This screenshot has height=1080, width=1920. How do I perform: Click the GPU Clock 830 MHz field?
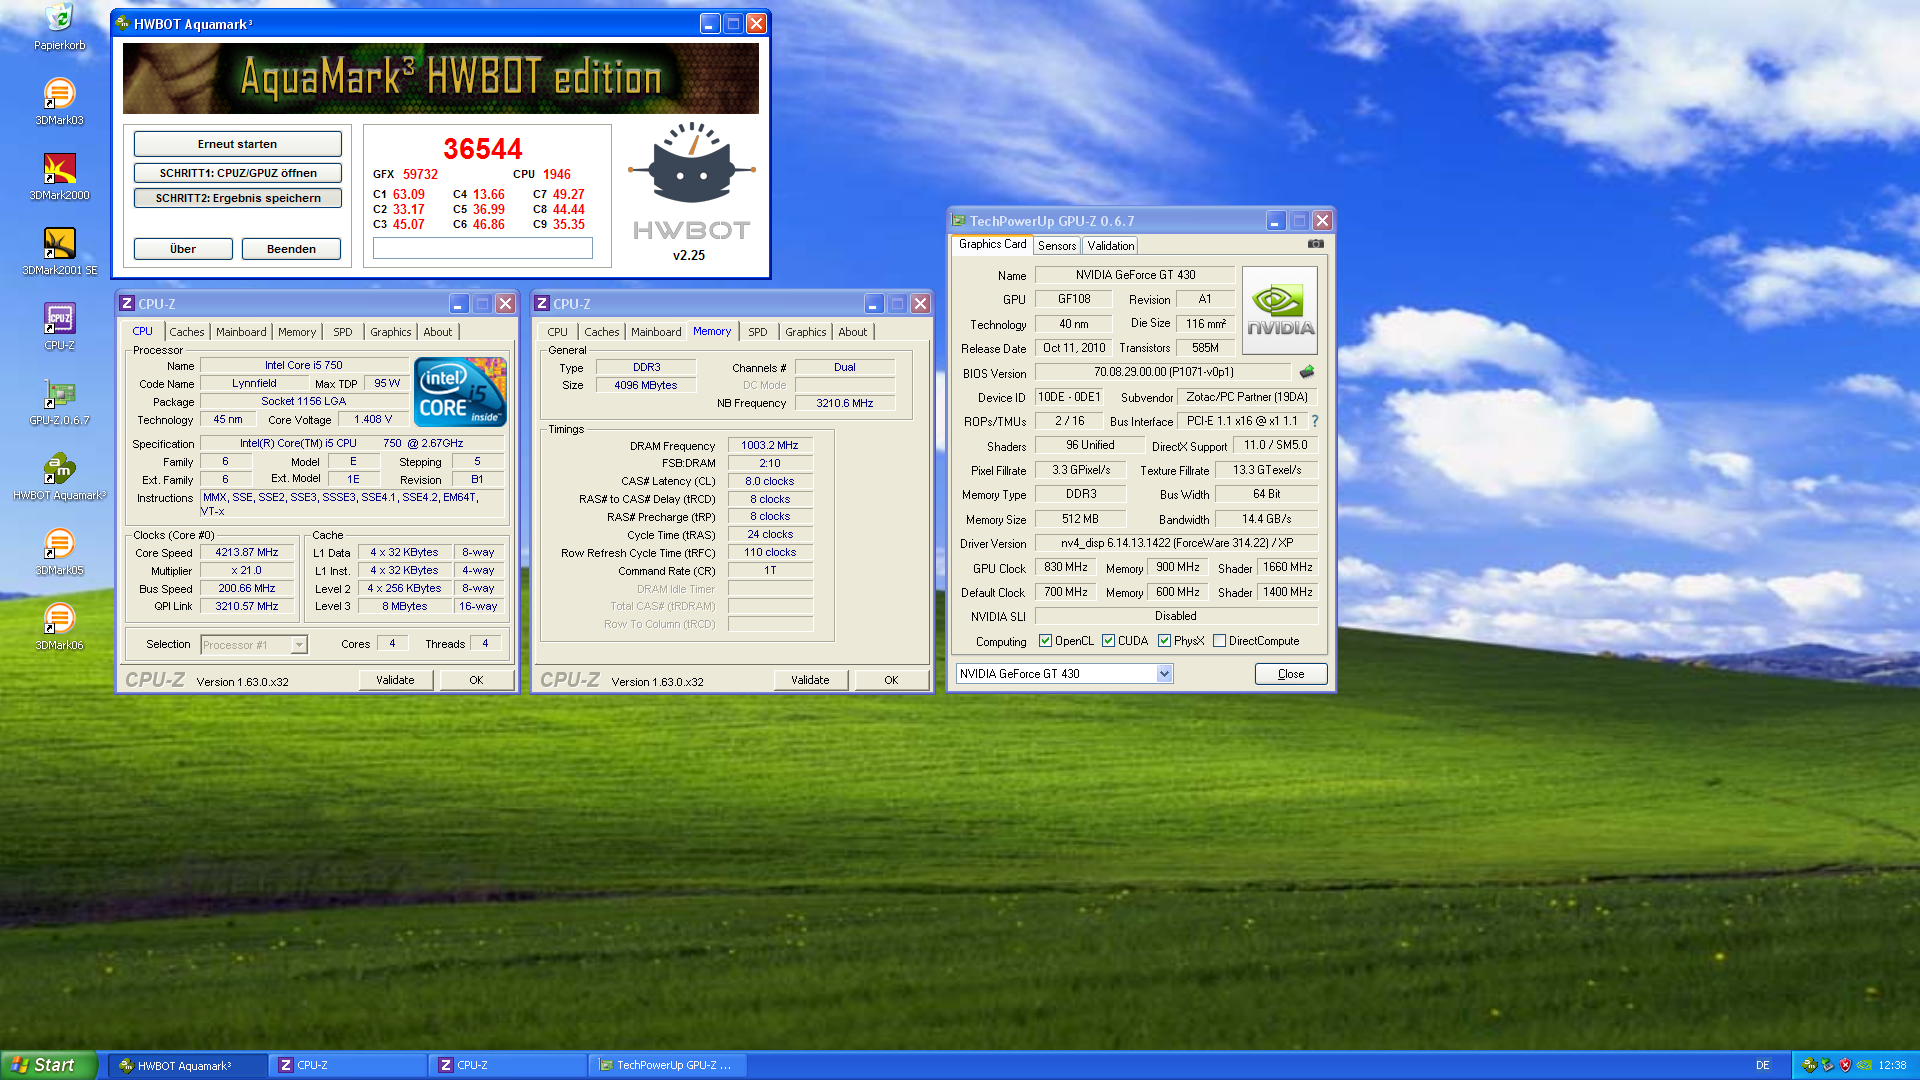pyautogui.click(x=1066, y=567)
